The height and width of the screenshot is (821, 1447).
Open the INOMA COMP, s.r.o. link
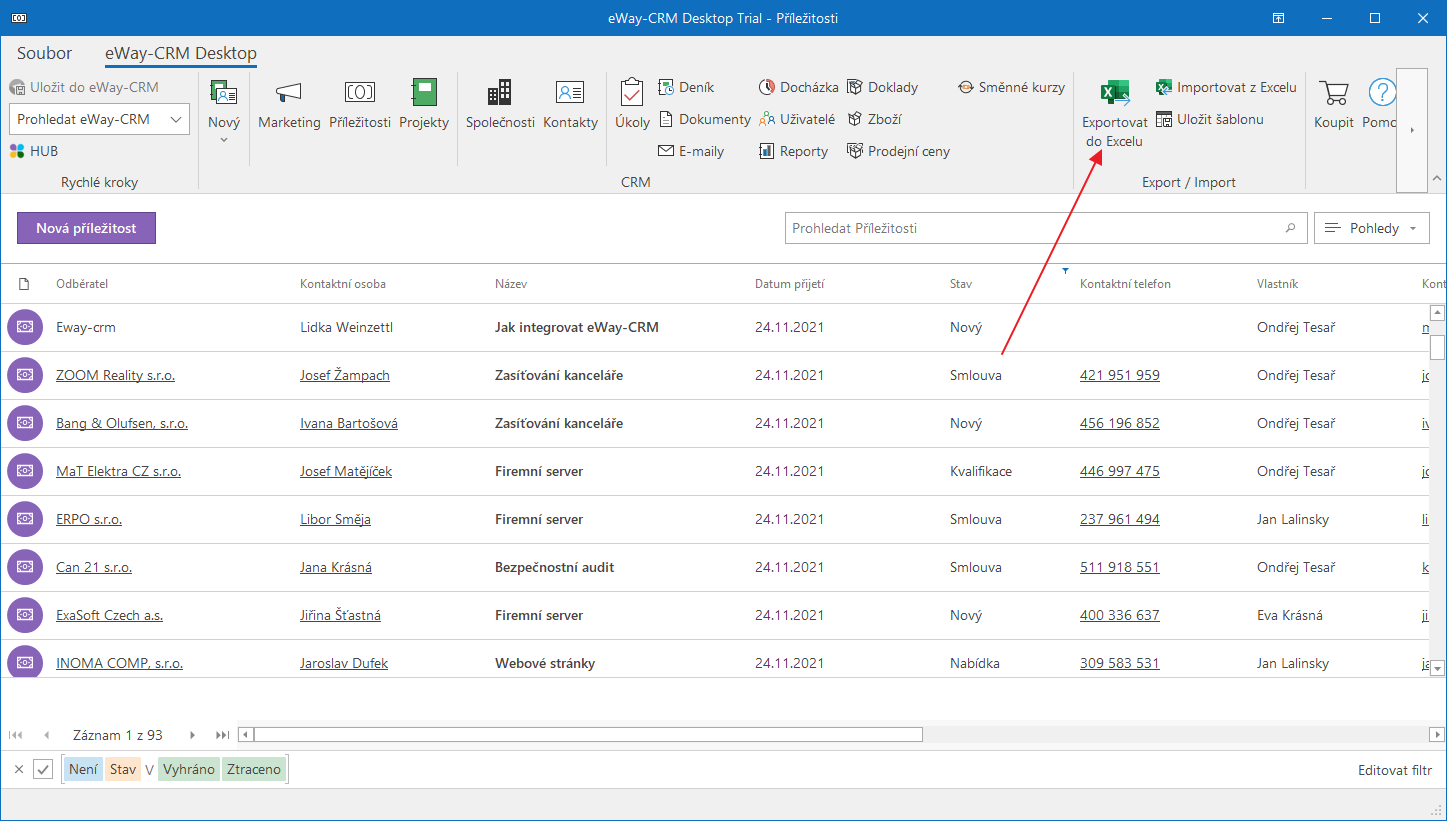click(x=119, y=663)
